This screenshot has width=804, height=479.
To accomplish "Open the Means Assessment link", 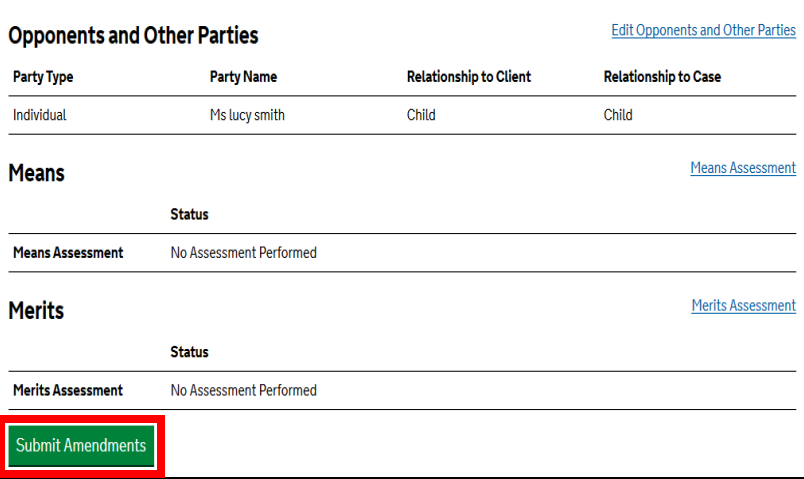I will click(742, 168).
